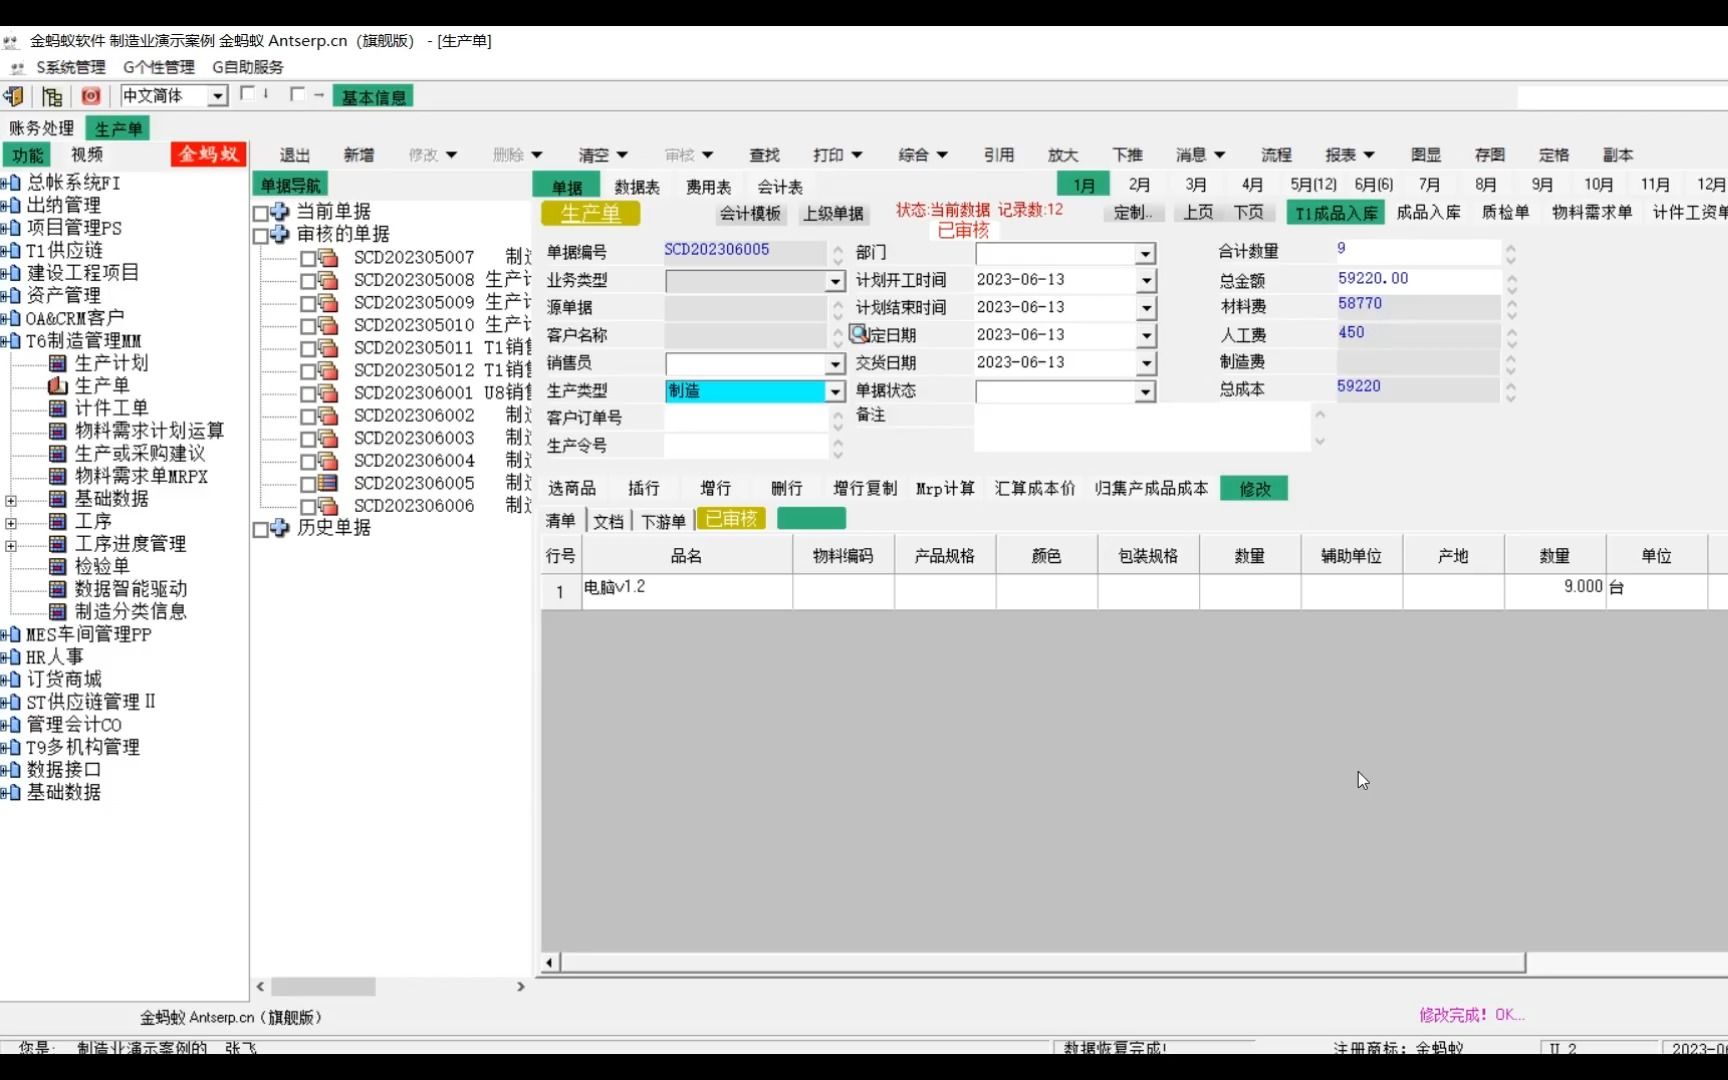Open the 中文简体 language dropdown

(217, 96)
